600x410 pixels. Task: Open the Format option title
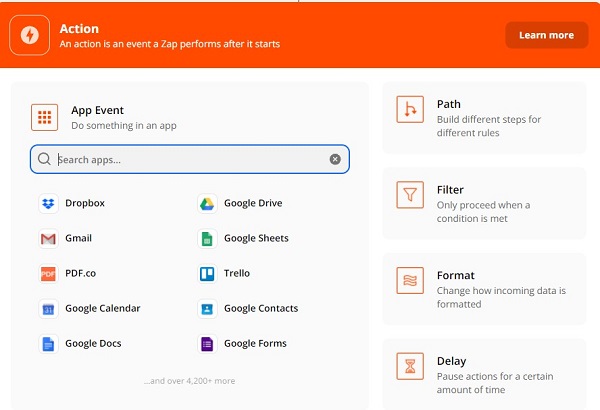(455, 275)
